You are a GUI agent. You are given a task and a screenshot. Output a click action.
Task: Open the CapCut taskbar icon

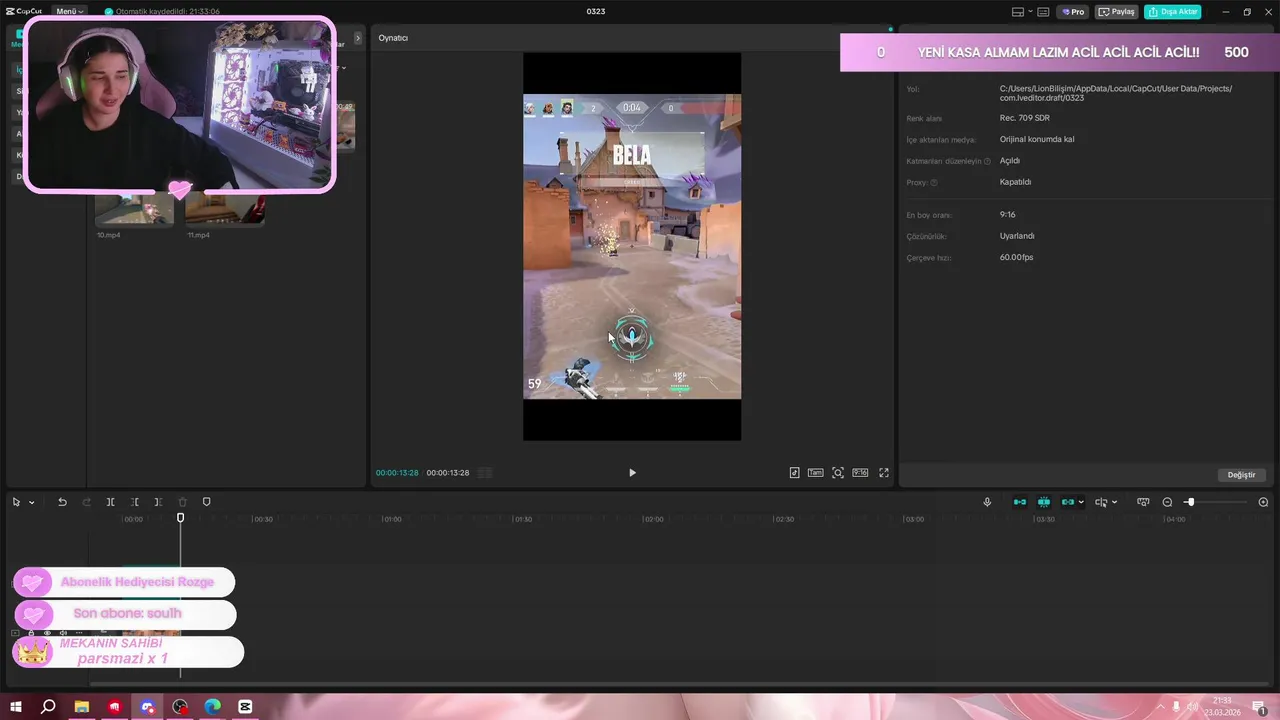point(245,707)
